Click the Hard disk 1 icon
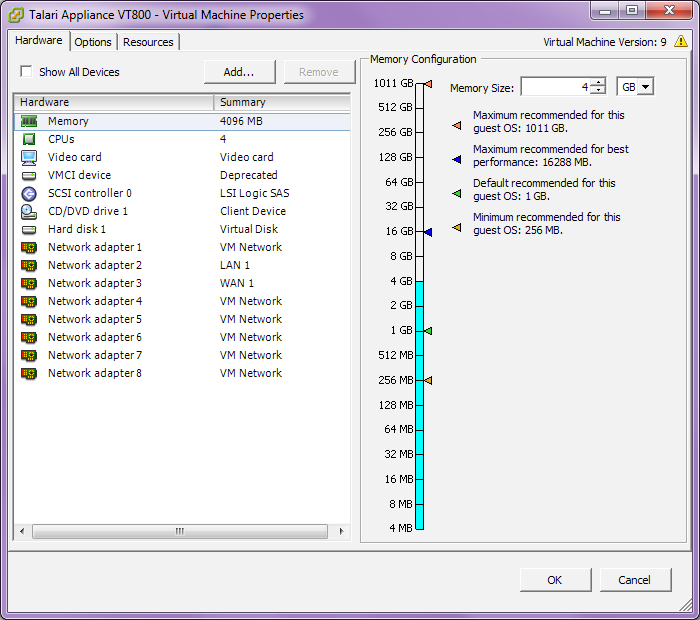Image resolution: width=700 pixels, height=620 pixels. (29, 230)
